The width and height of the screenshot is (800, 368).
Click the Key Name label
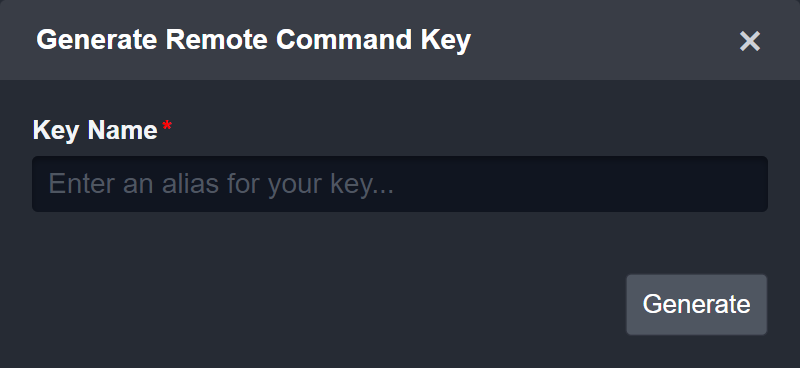tap(95, 131)
